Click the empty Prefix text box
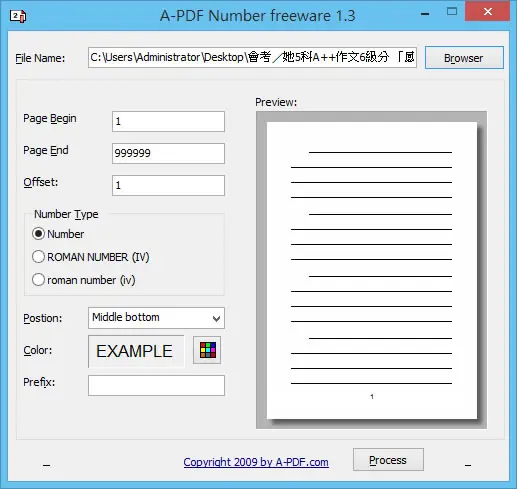 pyautogui.click(x=156, y=385)
